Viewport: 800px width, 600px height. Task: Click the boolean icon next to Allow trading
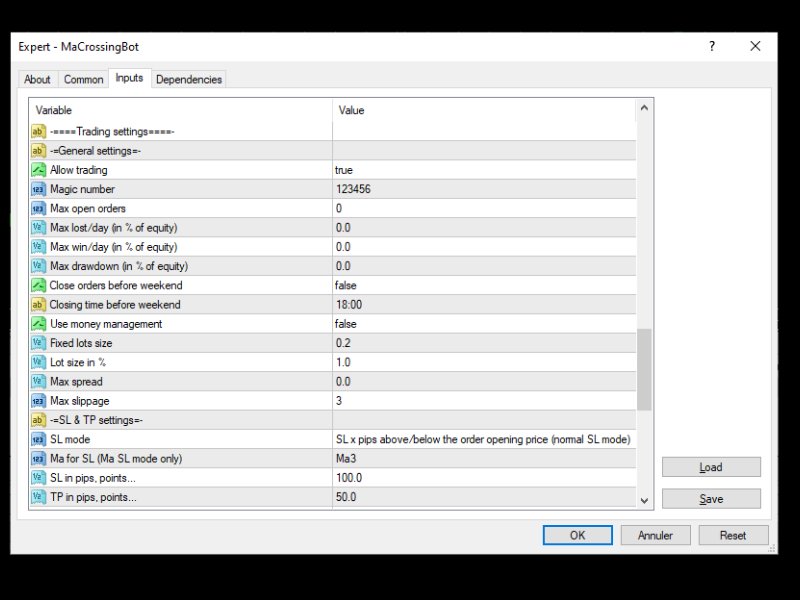point(38,170)
